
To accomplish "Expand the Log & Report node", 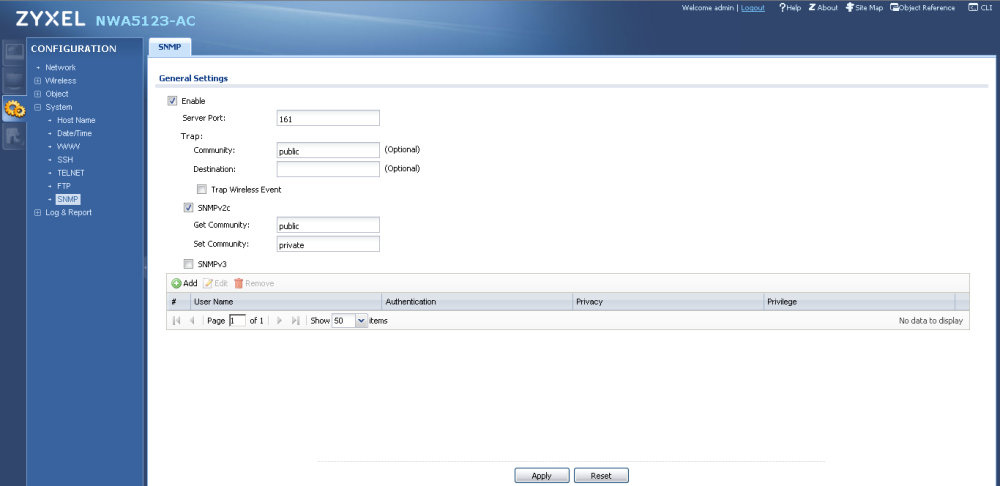I will (x=38, y=212).
